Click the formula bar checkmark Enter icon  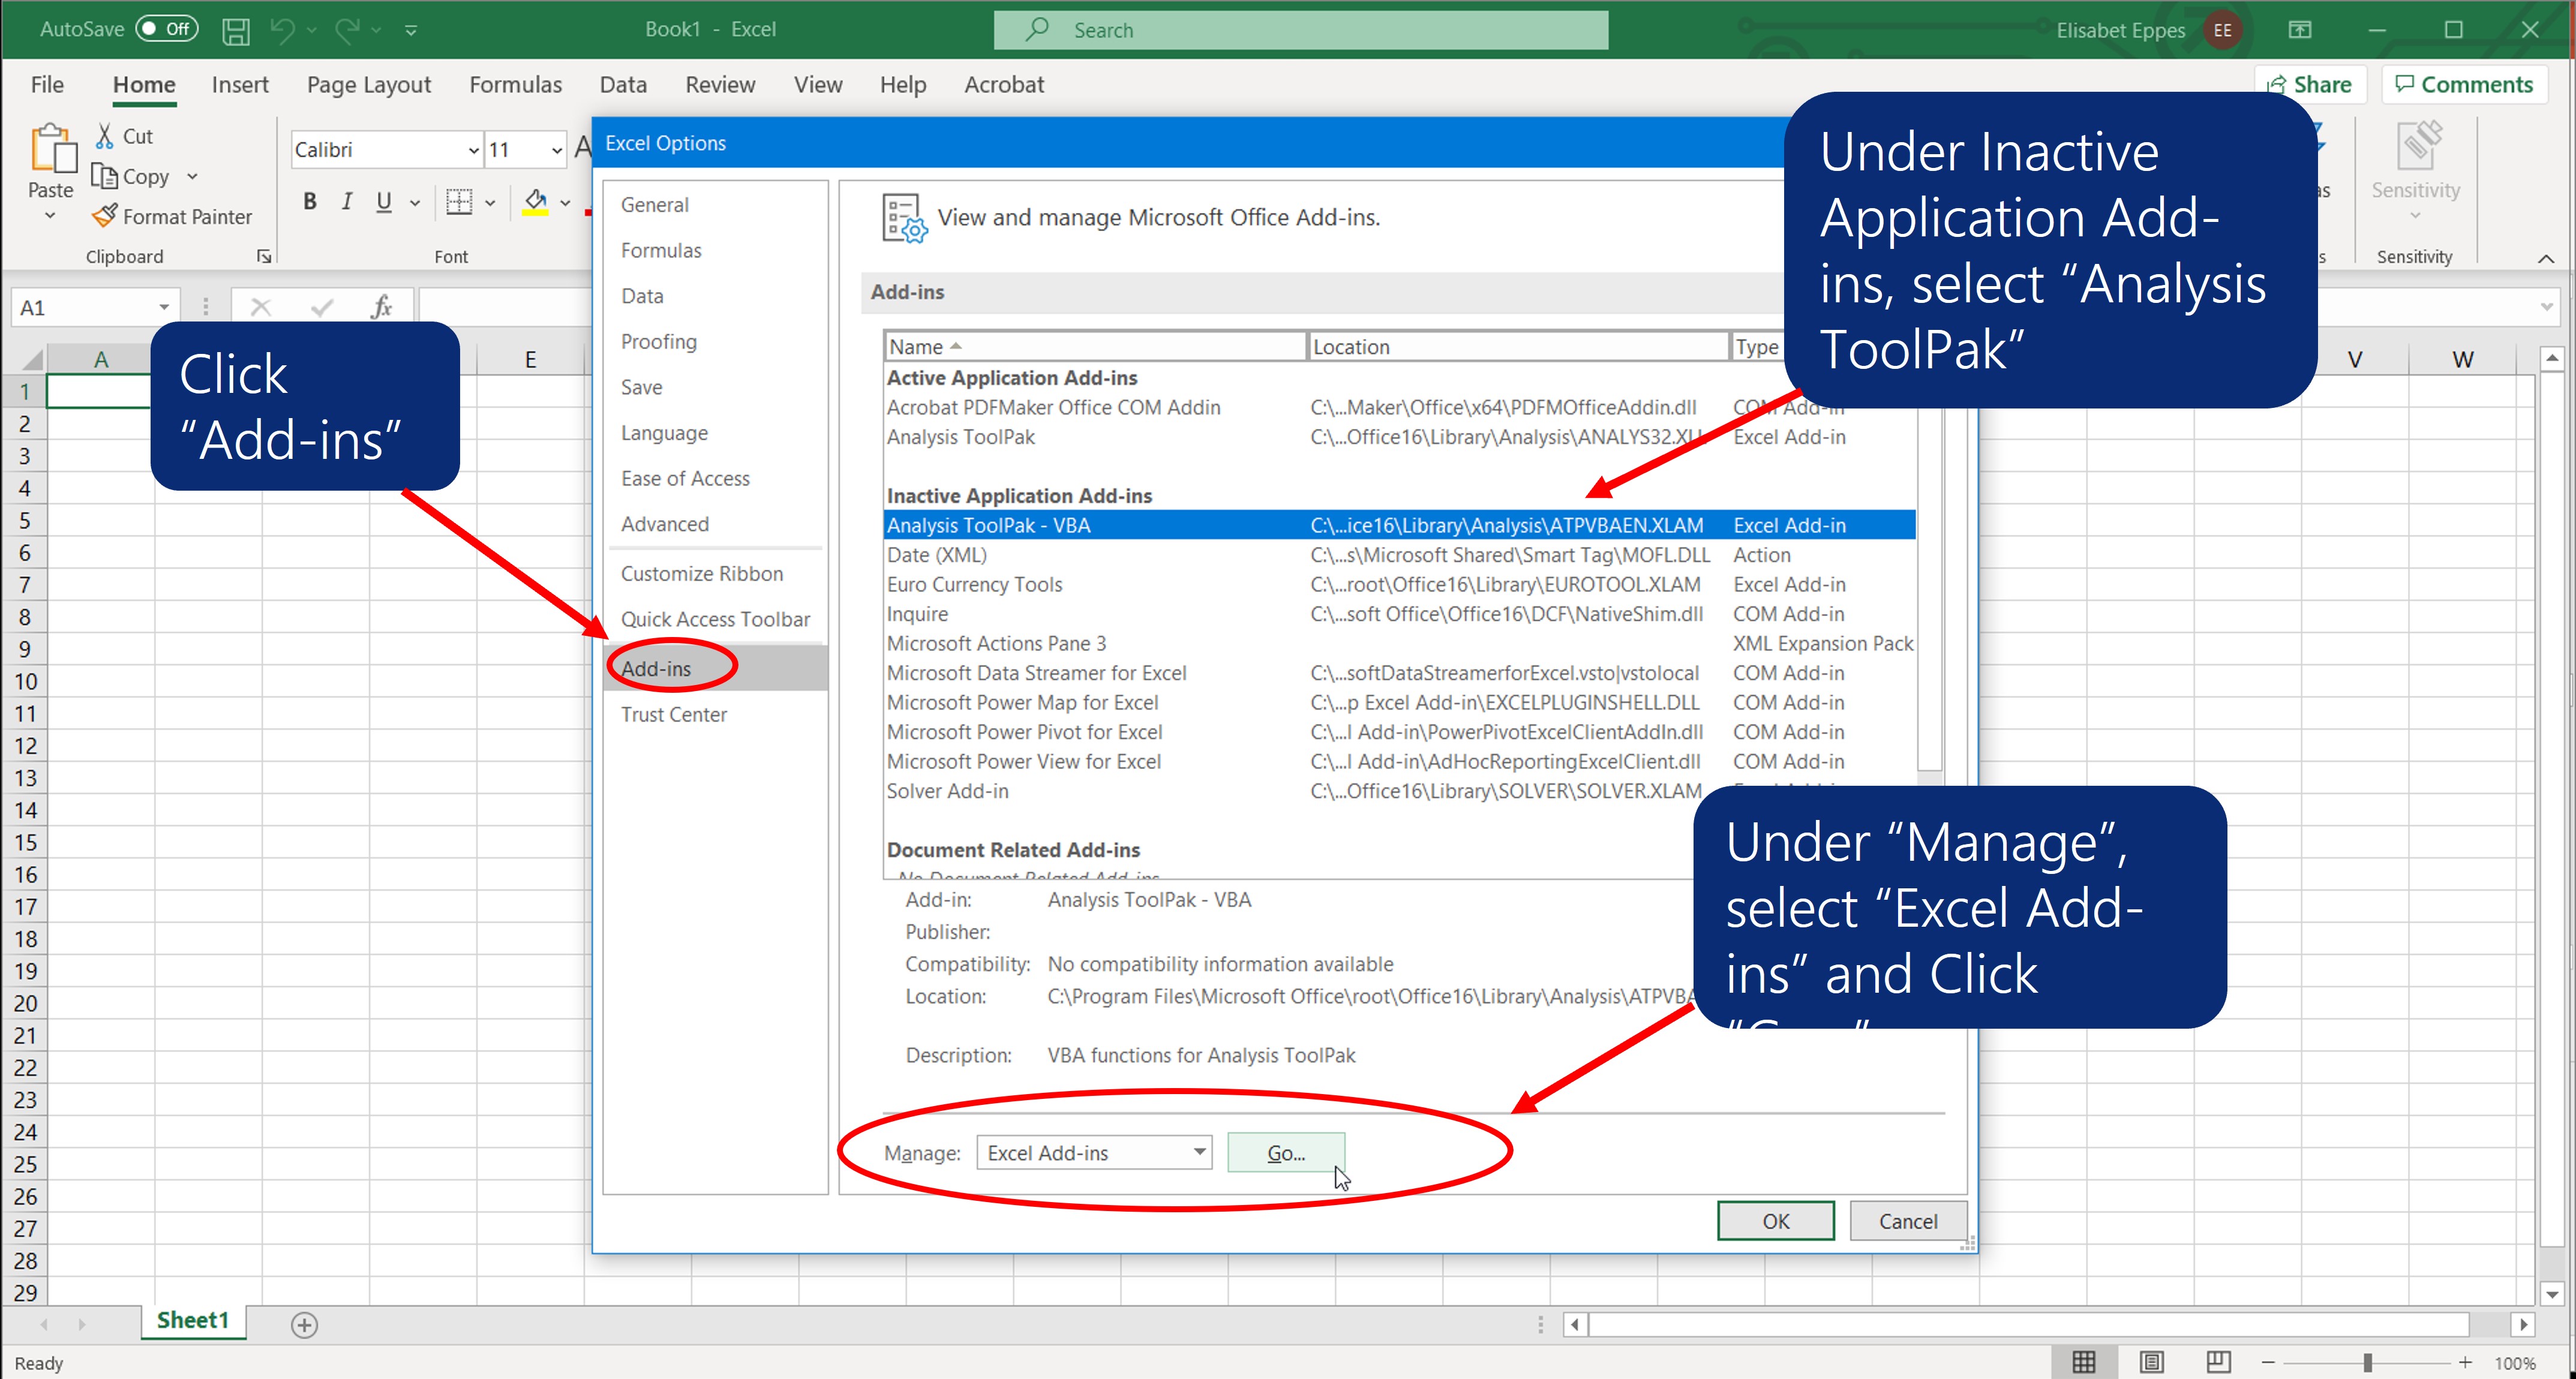(x=322, y=307)
